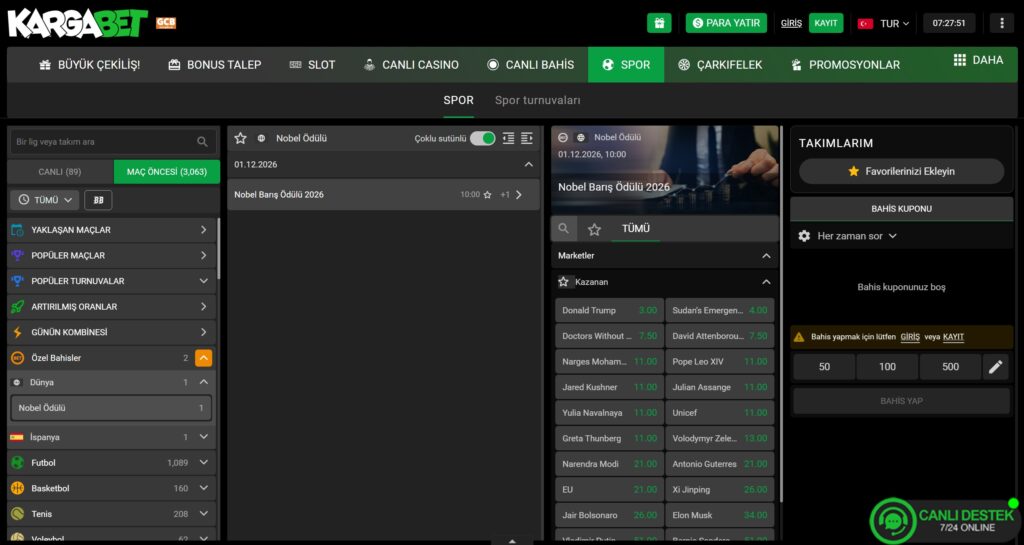Image resolution: width=1024 pixels, height=545 pixels.
Task: Open the TUR language dropdown
Action: pyautogui.click(x=879, y=23)
